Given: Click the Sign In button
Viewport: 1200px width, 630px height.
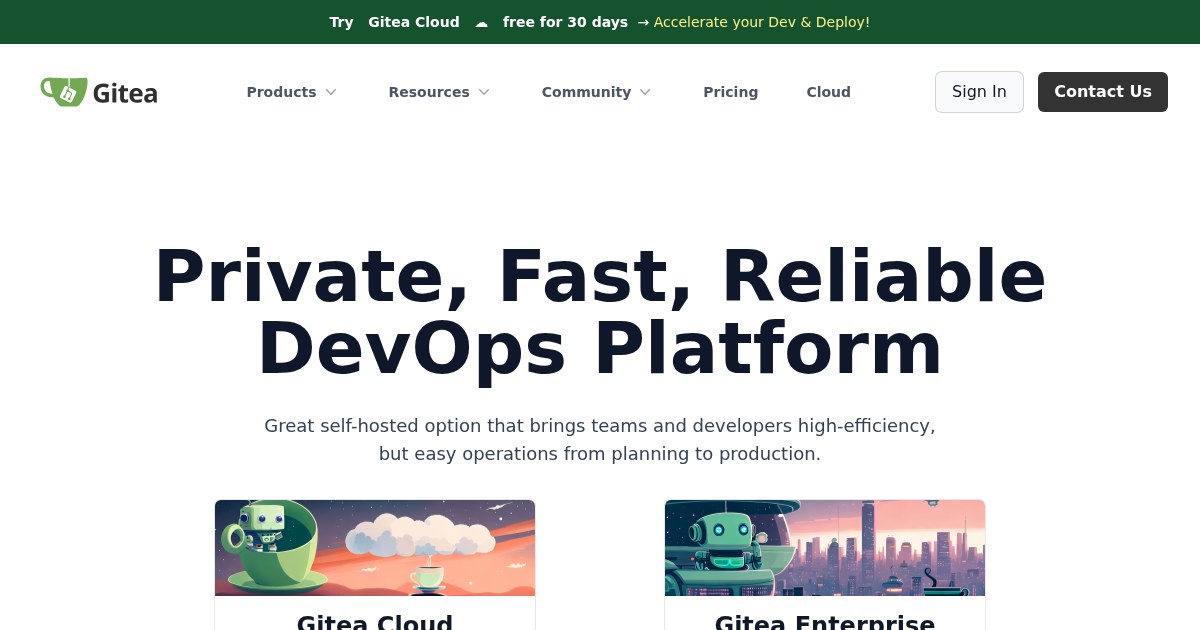Looking at the screenshot, I should click(x=979, y=92).
